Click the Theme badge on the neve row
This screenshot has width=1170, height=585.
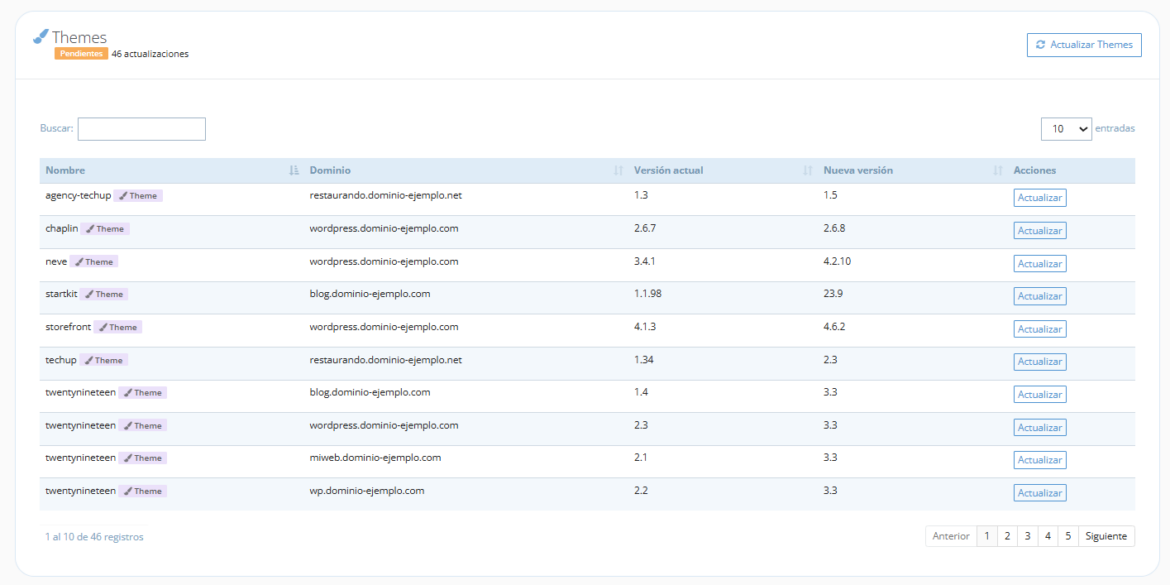pyautogui.click(x=94, y=262)
